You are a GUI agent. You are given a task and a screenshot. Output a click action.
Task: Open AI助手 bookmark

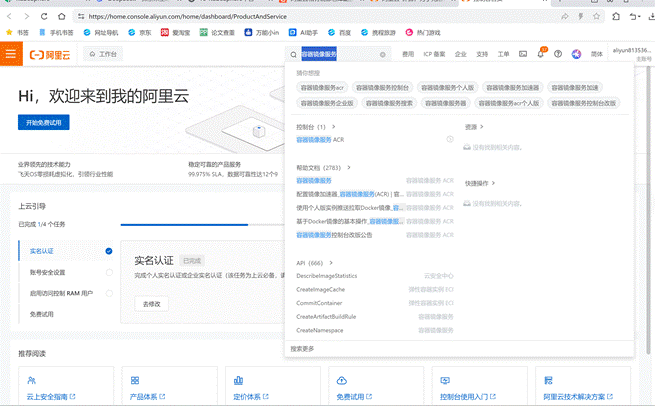(304, 33)
